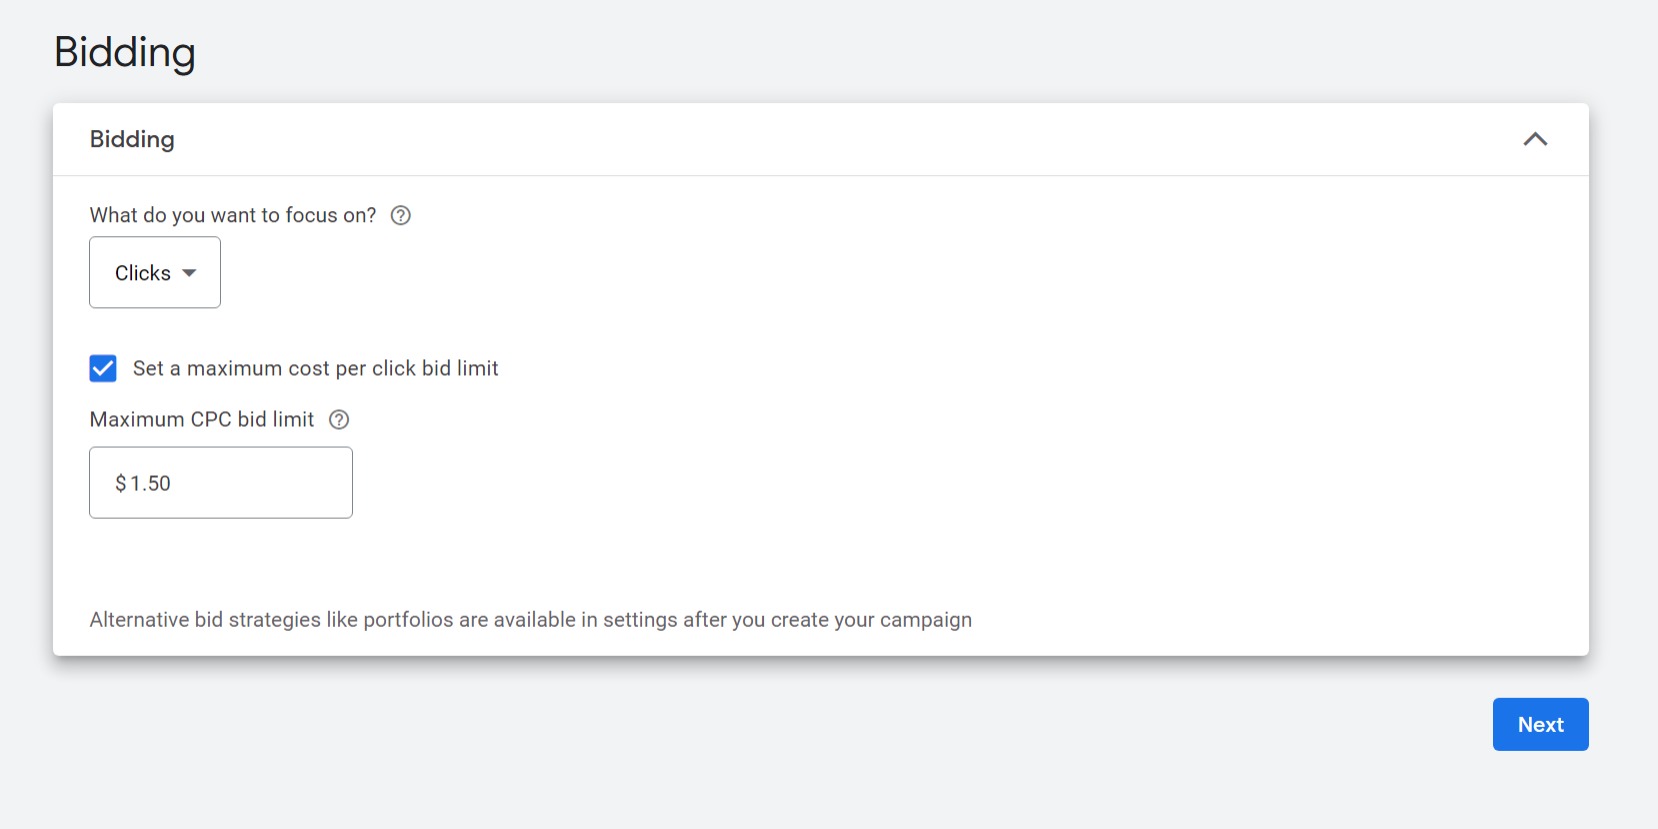
Task: Open the Clicks focus dropdown
Action: 155,272
